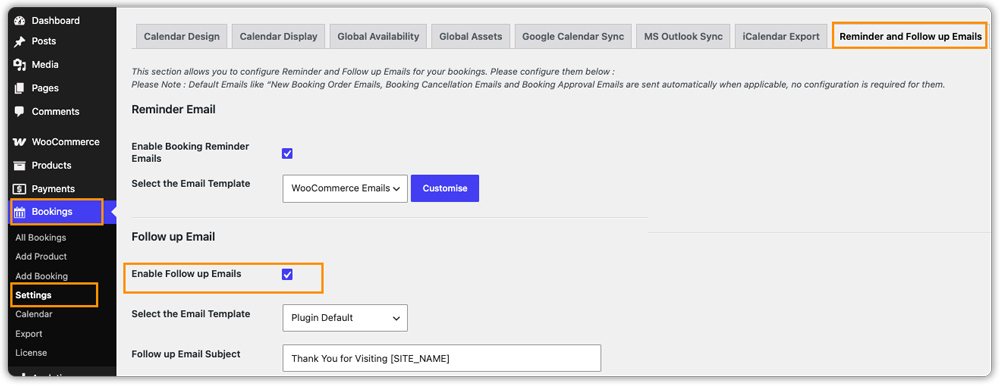Open the Export submenu link

click(29, 334)
